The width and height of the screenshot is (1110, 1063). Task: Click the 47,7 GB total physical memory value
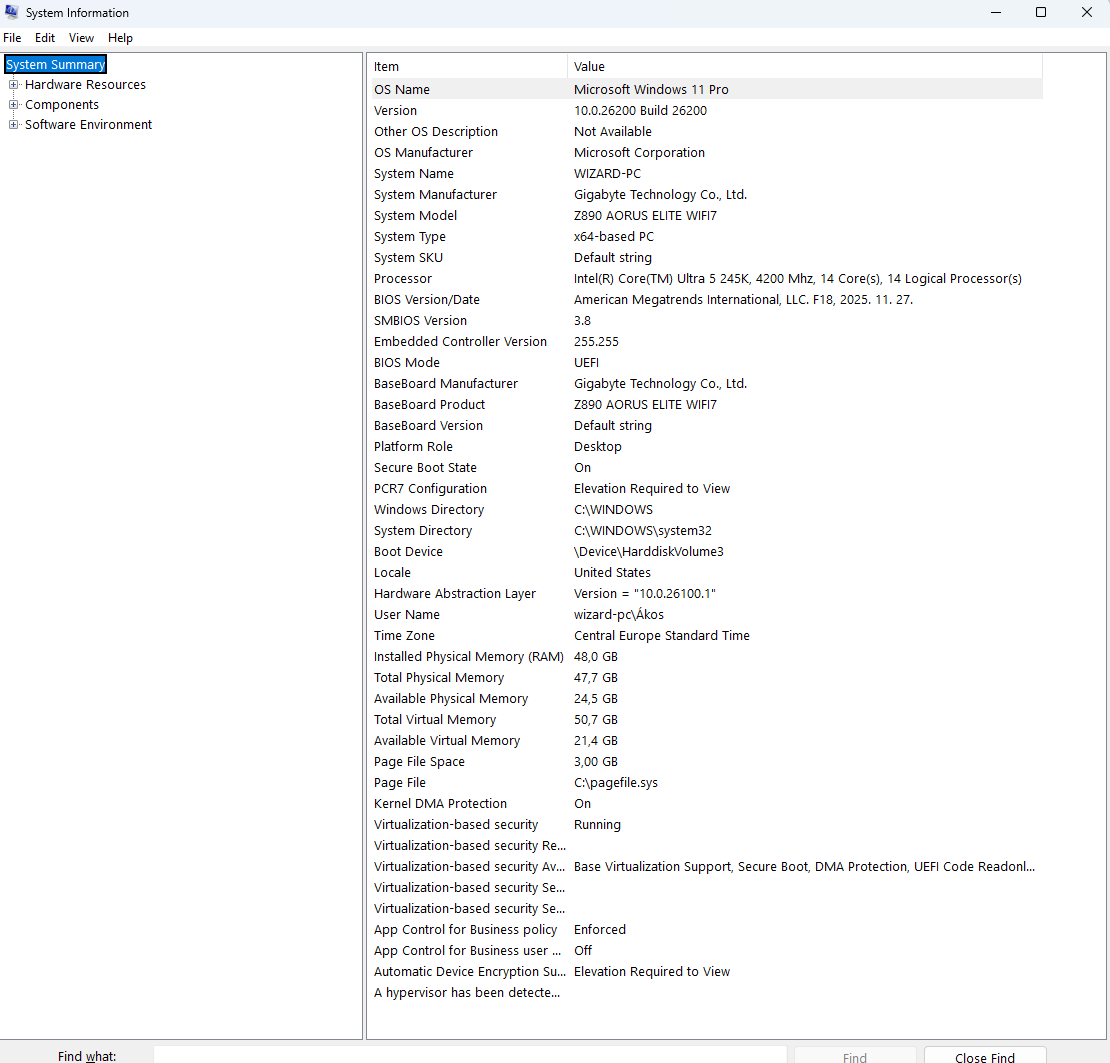[x=595, y=677]
